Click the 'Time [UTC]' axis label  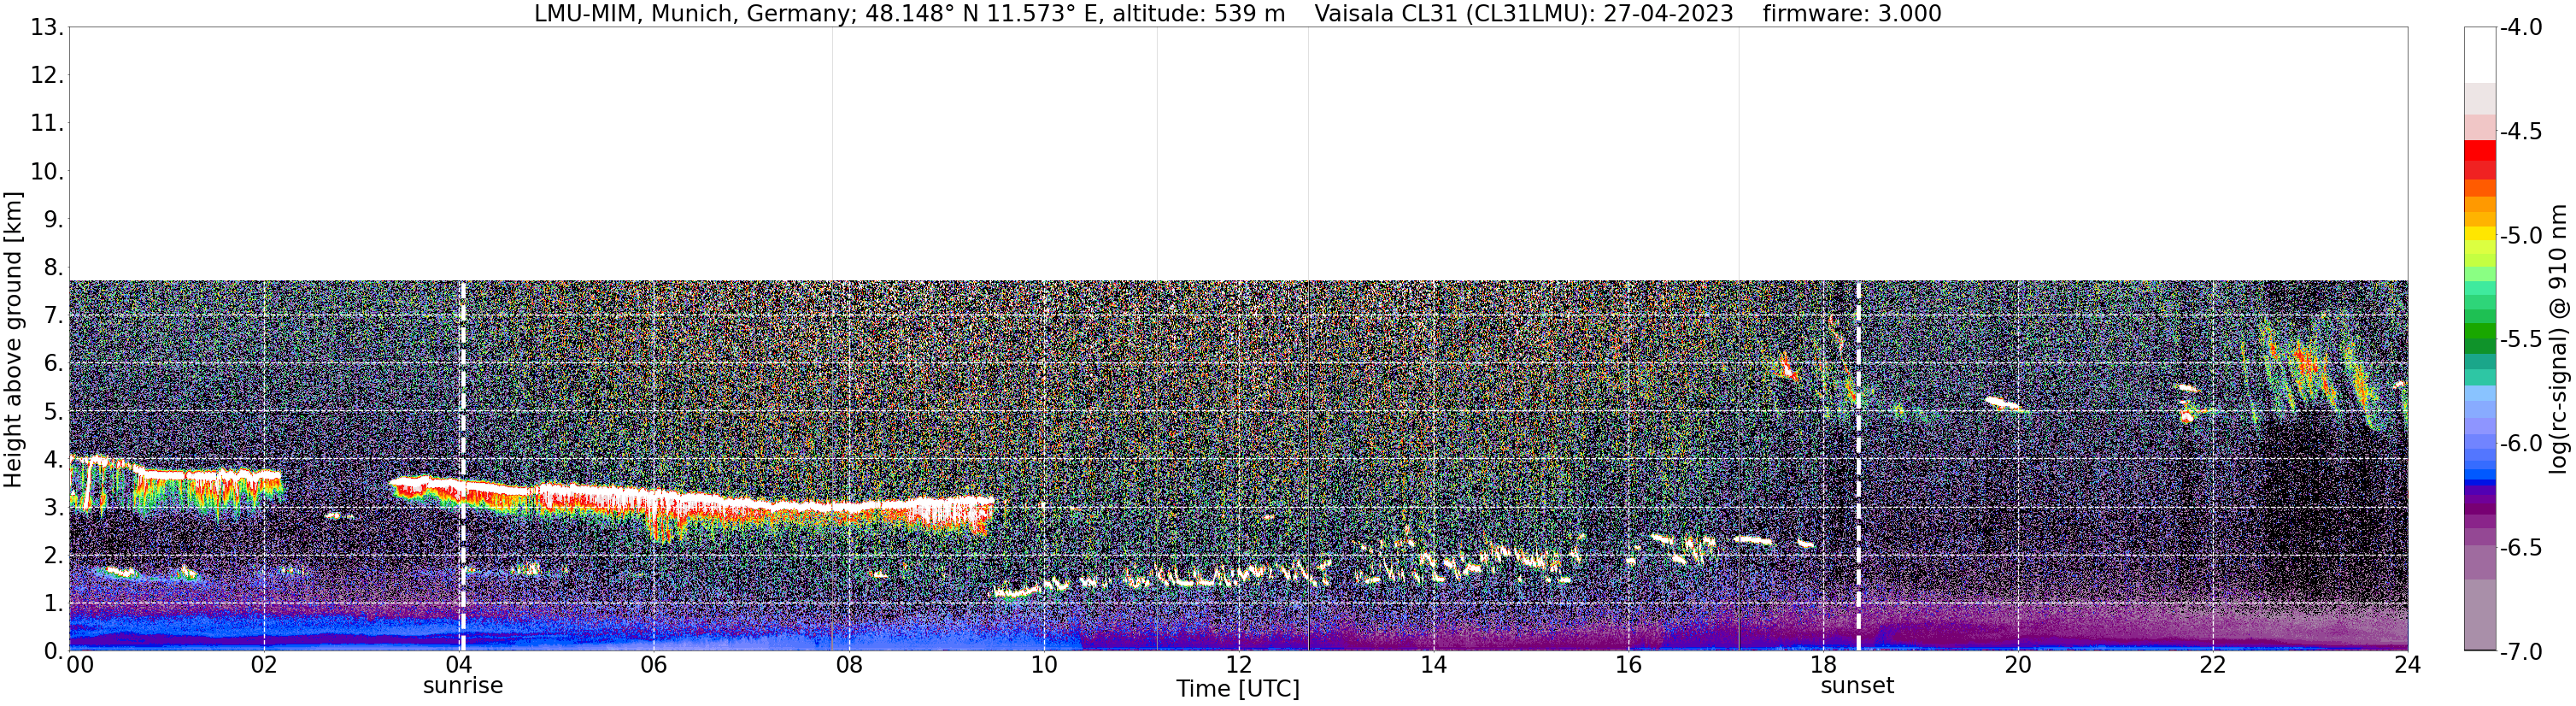(1238, 688)
